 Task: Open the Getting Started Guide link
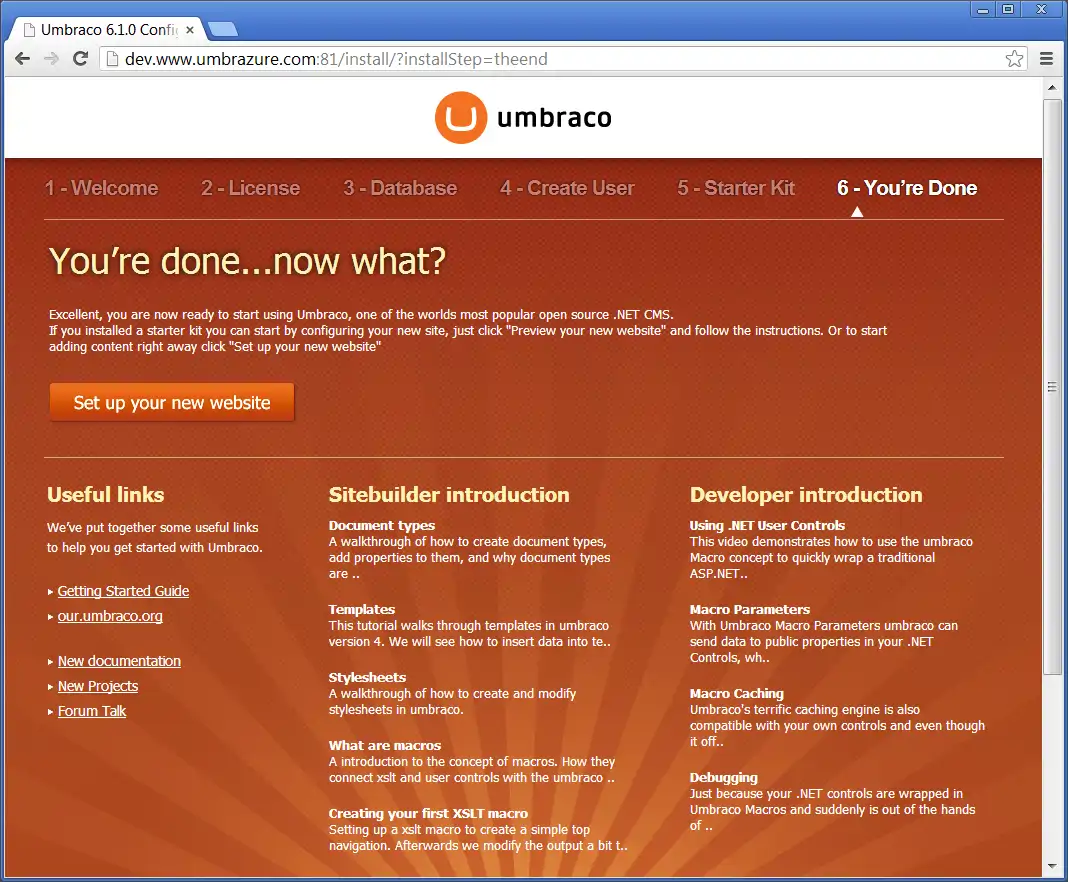pos(123,591)
